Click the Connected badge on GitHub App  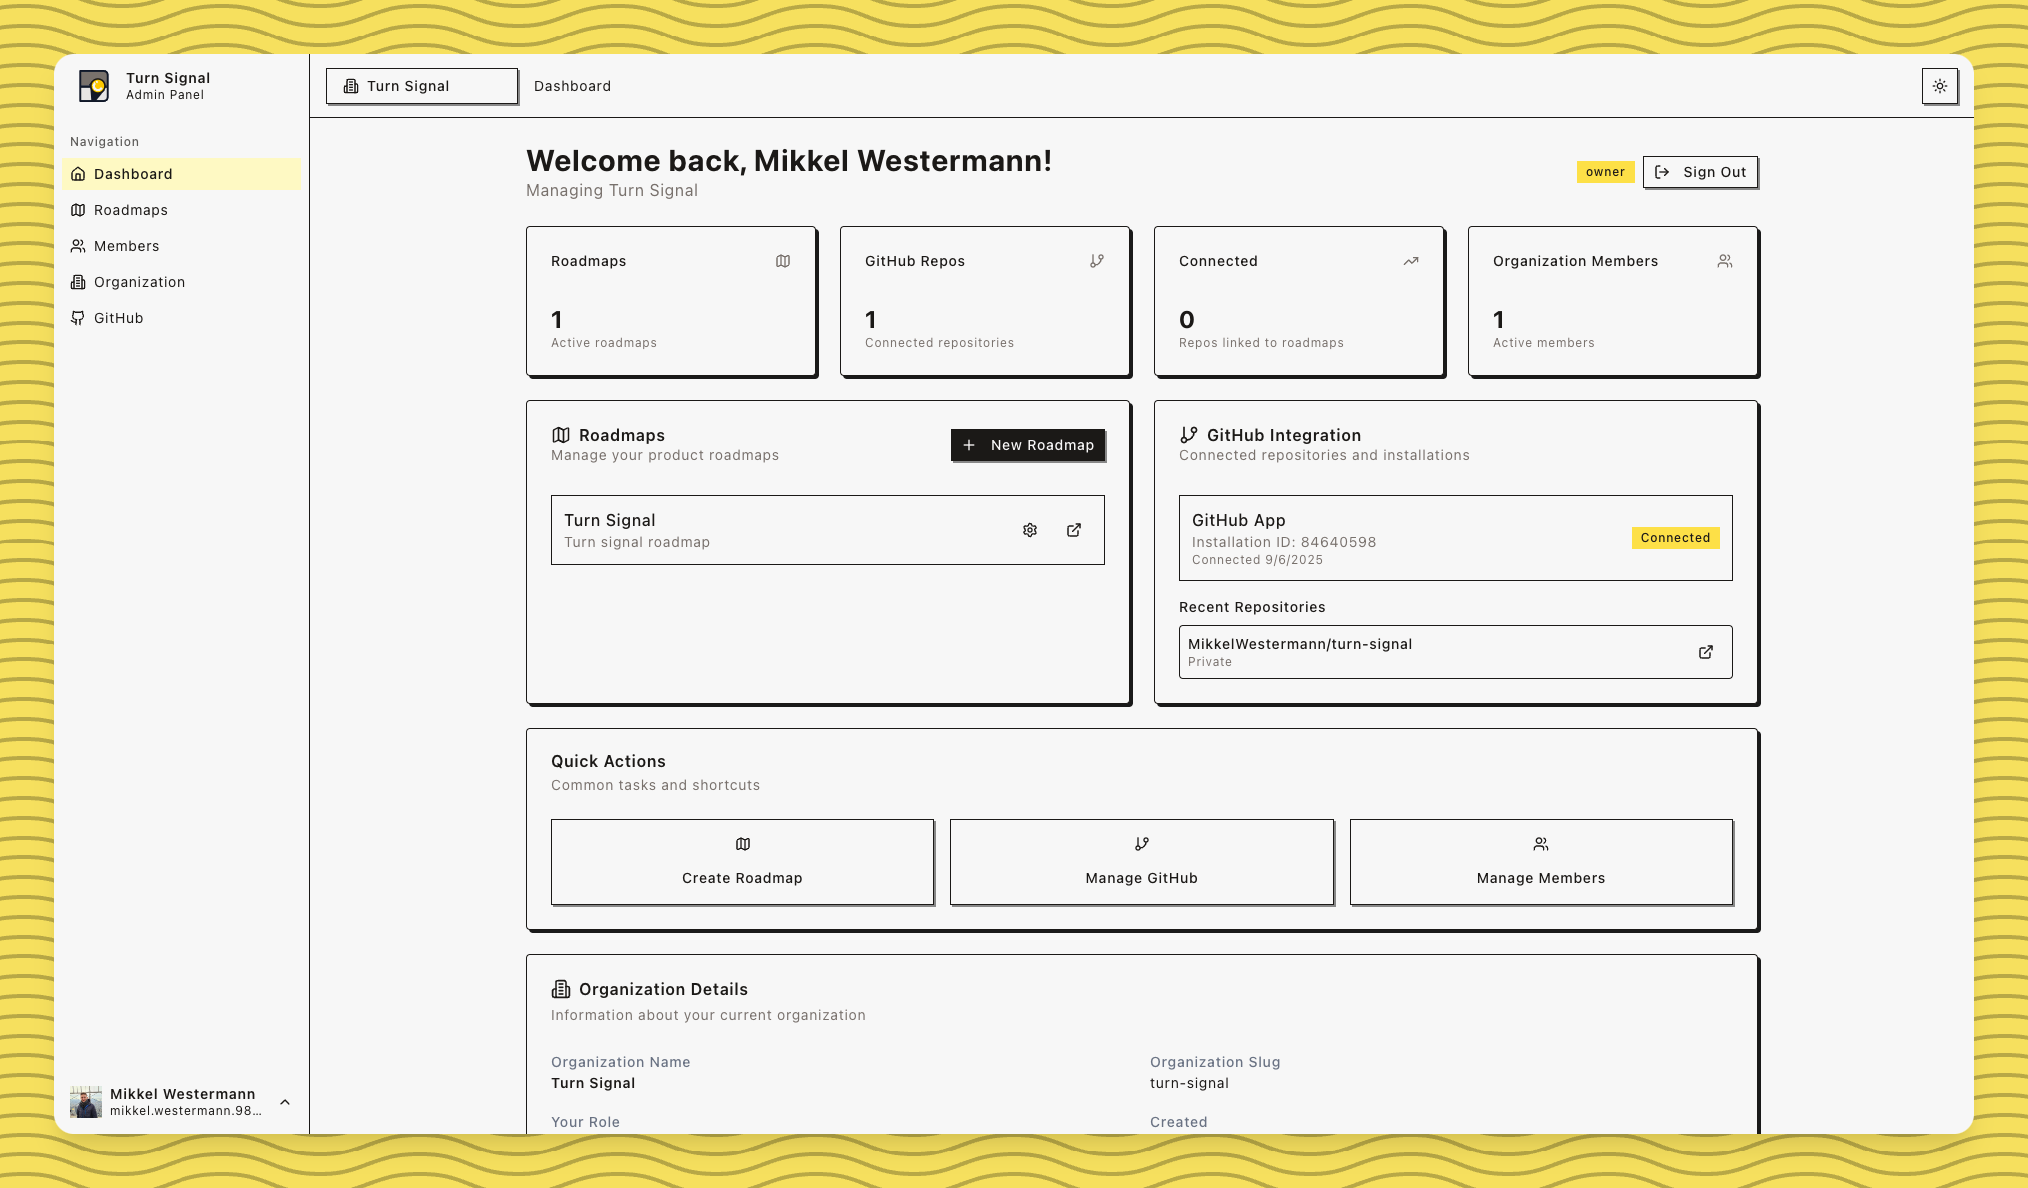coord(1675,538)
